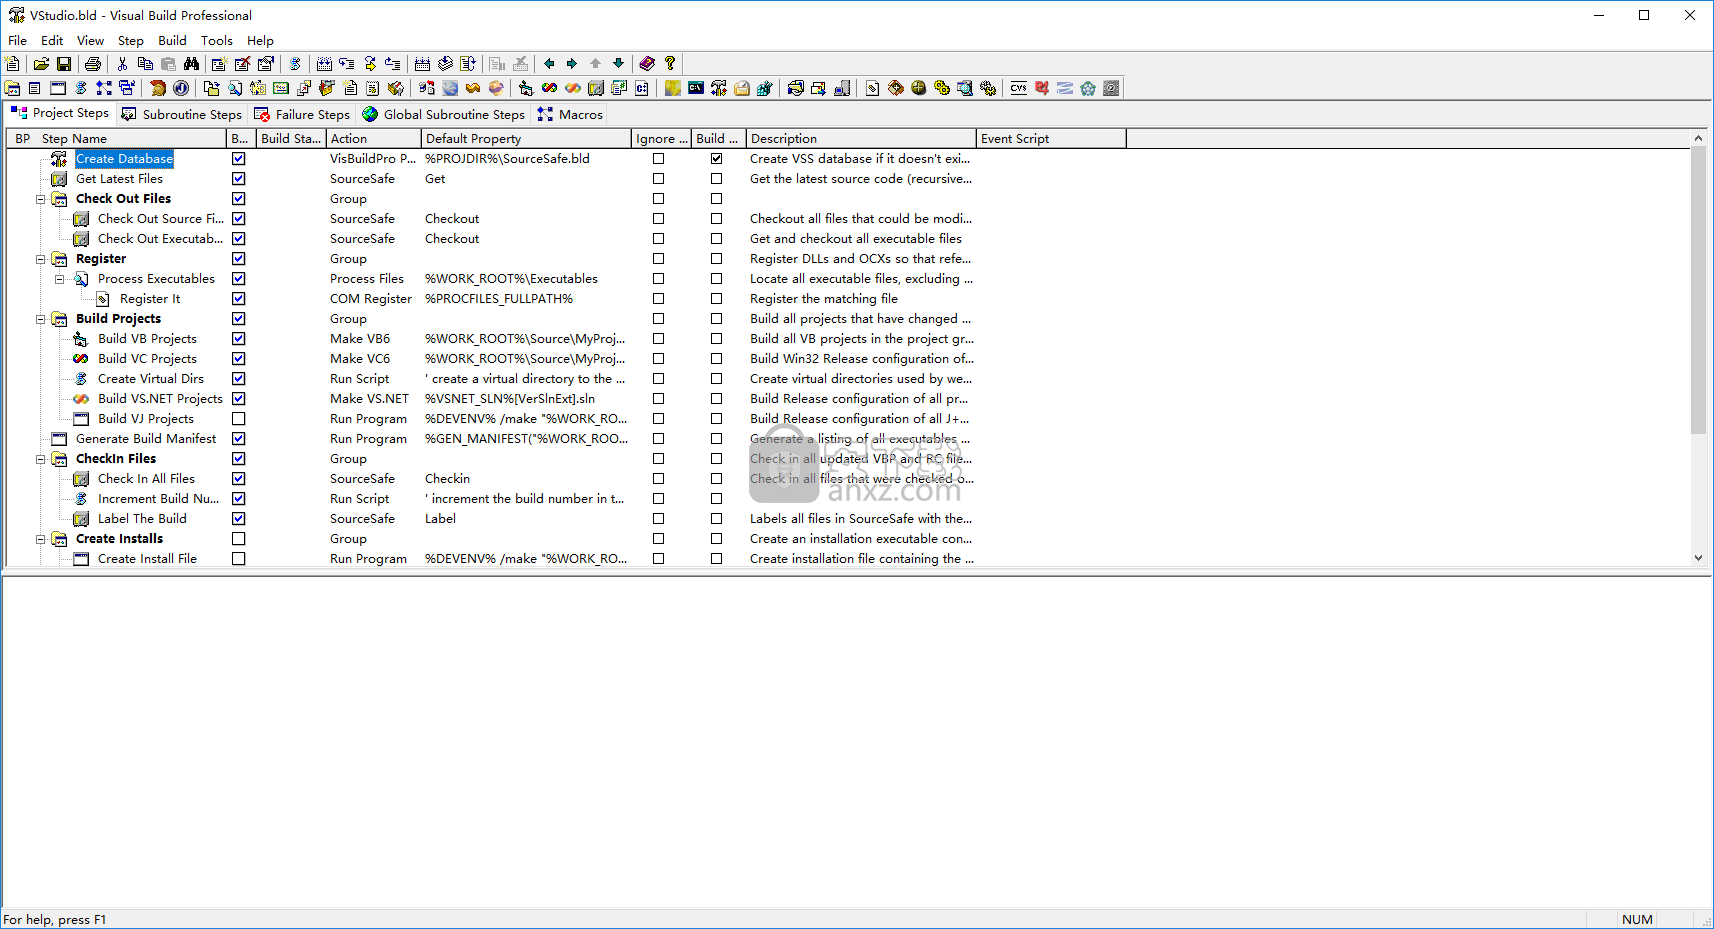This screenshot has width=1714, height=929.
Task: Click the red P4 Perforce icon
Action: point(1042,88)
